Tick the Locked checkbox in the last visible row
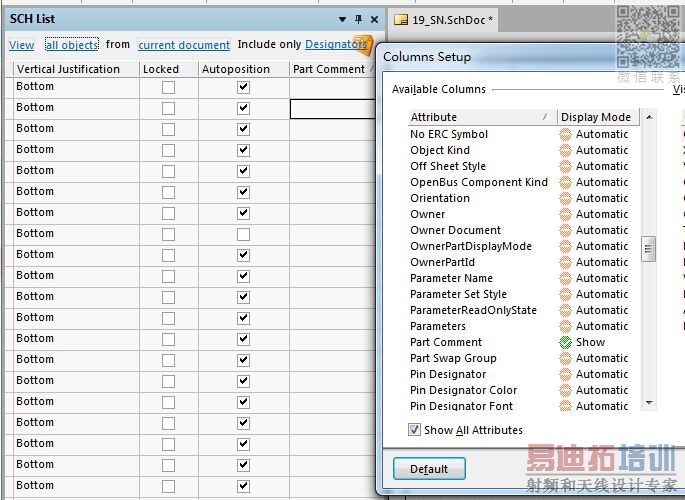Image resolution: width=685 pixels, height=500 pixels. (168, 486)
